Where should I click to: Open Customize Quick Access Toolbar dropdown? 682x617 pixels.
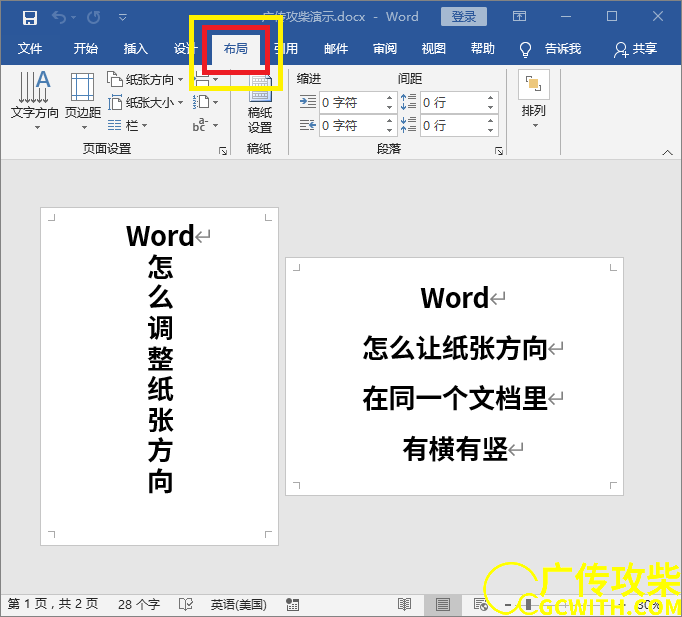[x=123, y=17]
